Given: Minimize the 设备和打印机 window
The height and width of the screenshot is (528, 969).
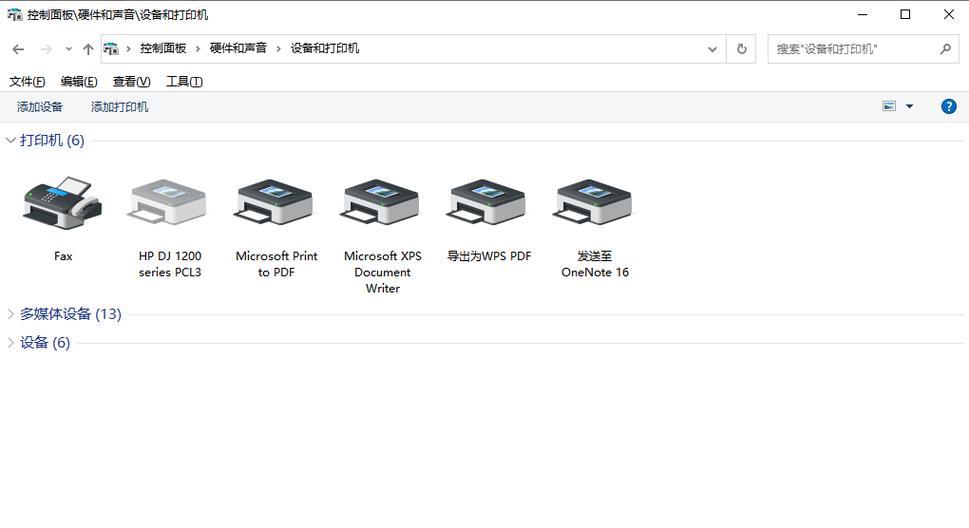Looking at the screenshot, I should (863, 14).
